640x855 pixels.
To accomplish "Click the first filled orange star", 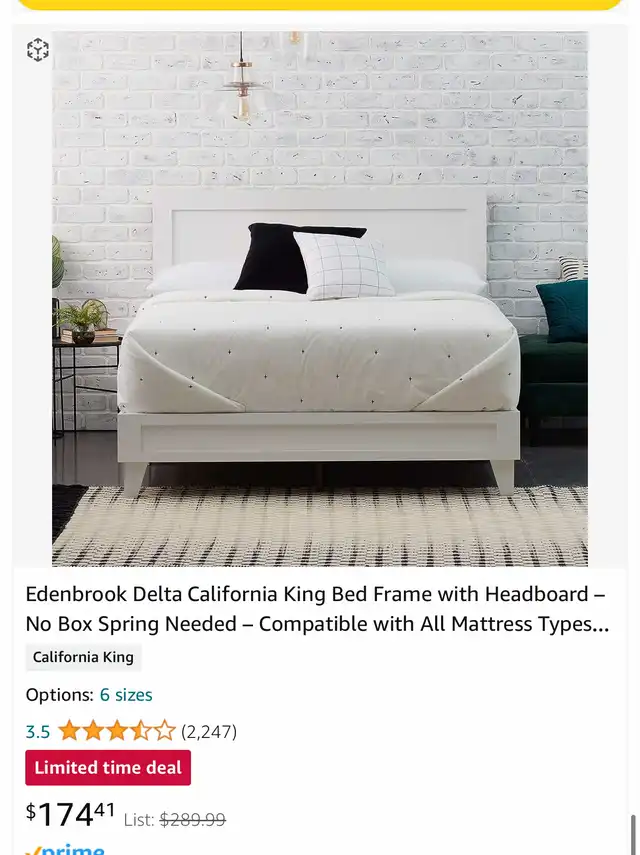I will pos(69,731).
